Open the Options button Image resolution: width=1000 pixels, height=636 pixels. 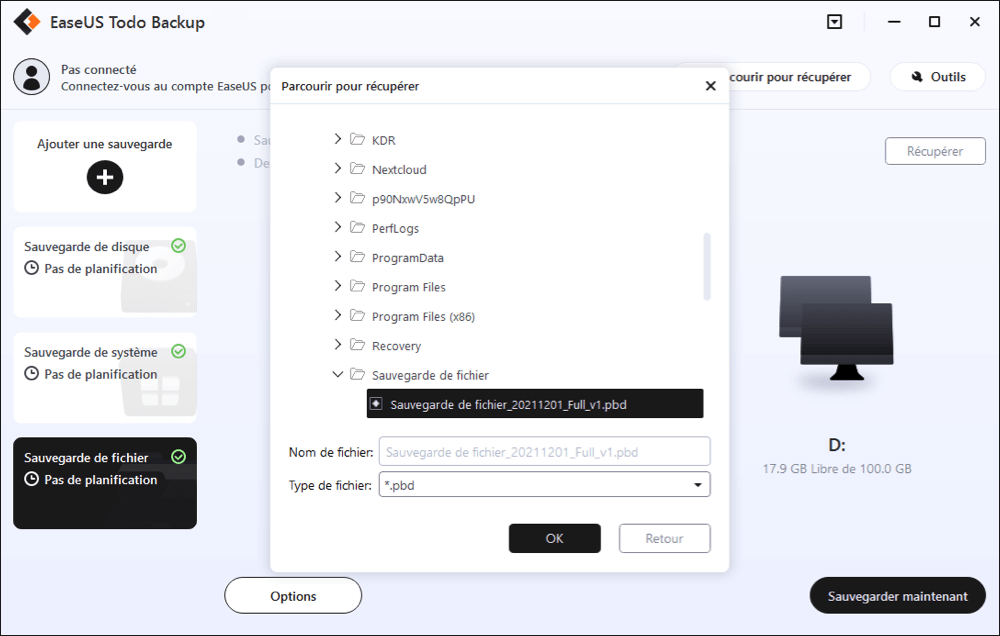coord(293,596)
